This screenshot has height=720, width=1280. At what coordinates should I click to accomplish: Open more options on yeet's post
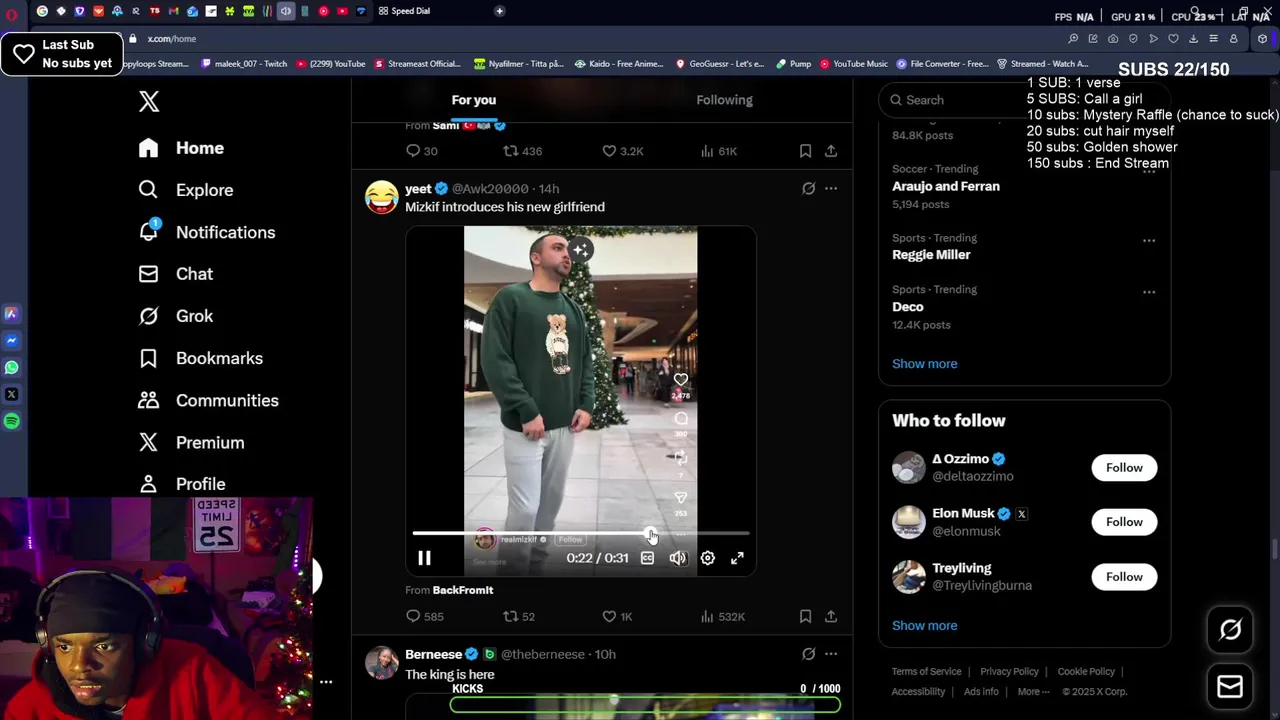831,188
